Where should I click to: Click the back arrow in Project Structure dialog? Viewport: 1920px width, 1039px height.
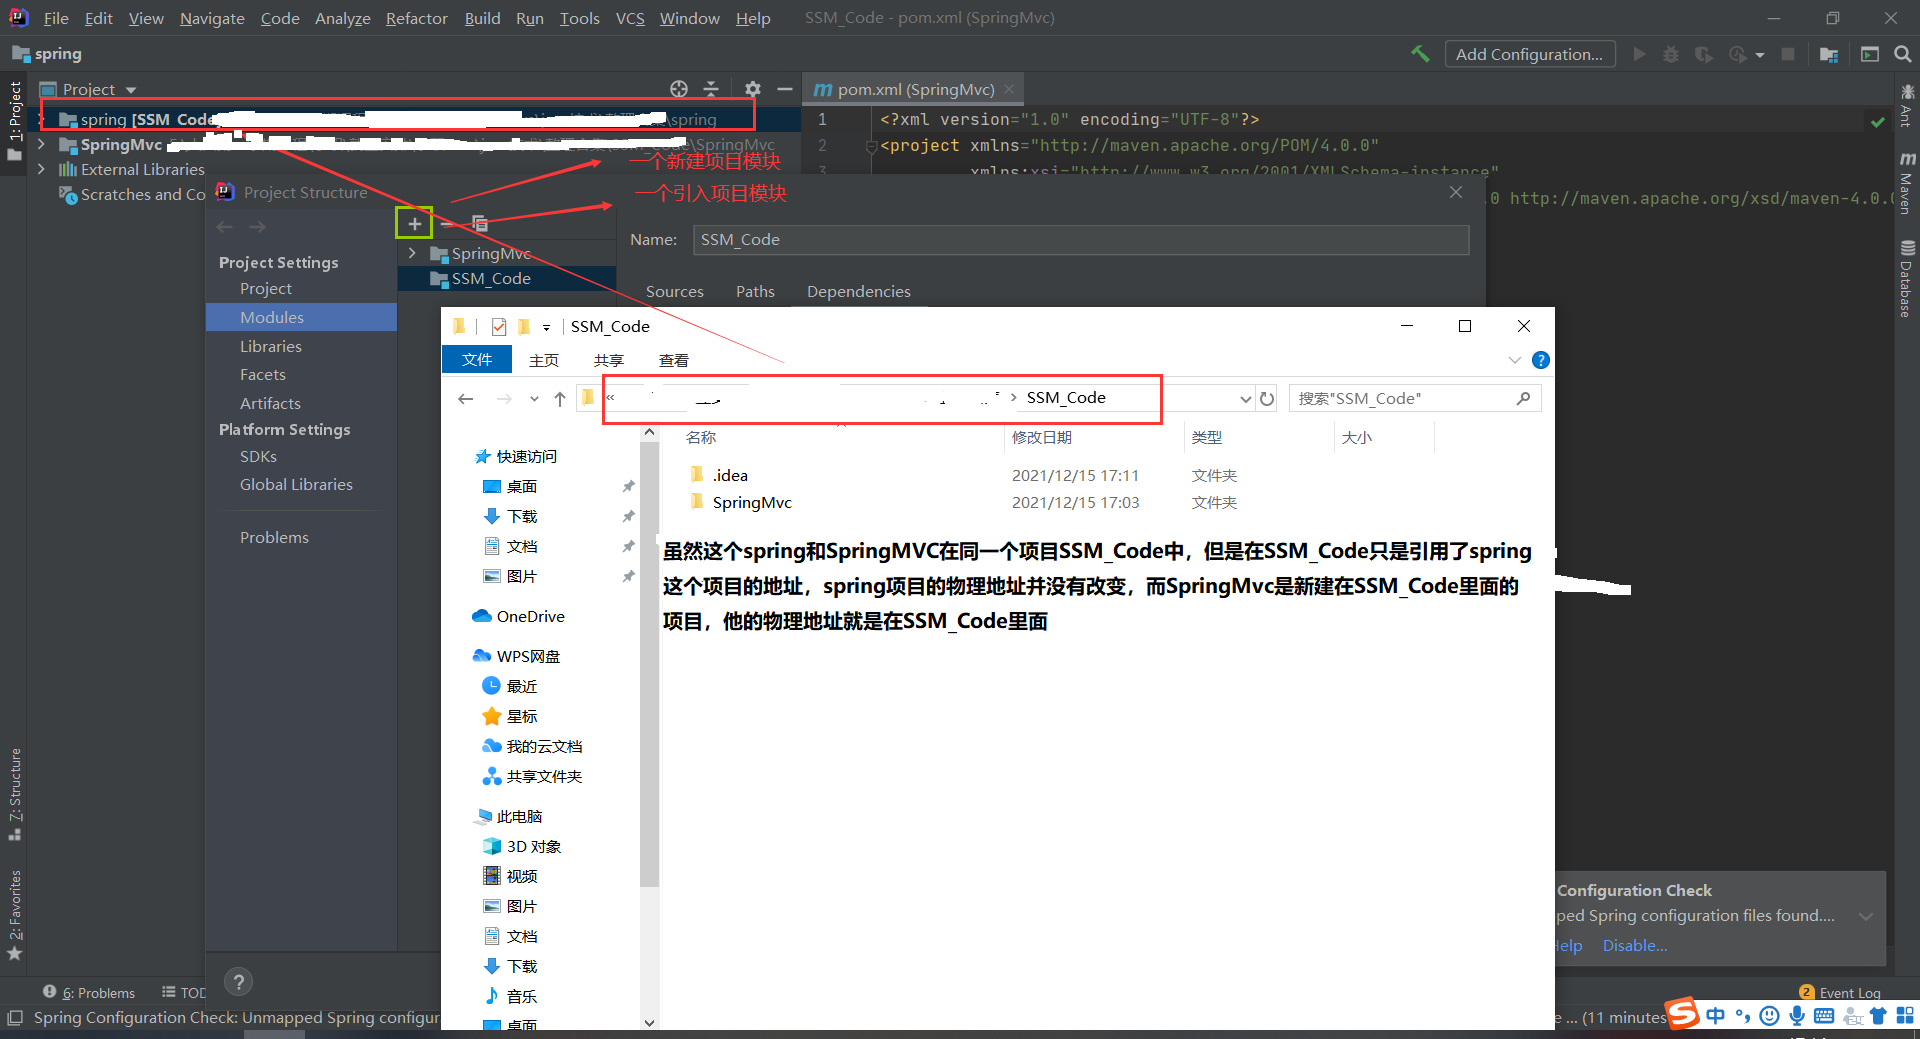[225, 227]
